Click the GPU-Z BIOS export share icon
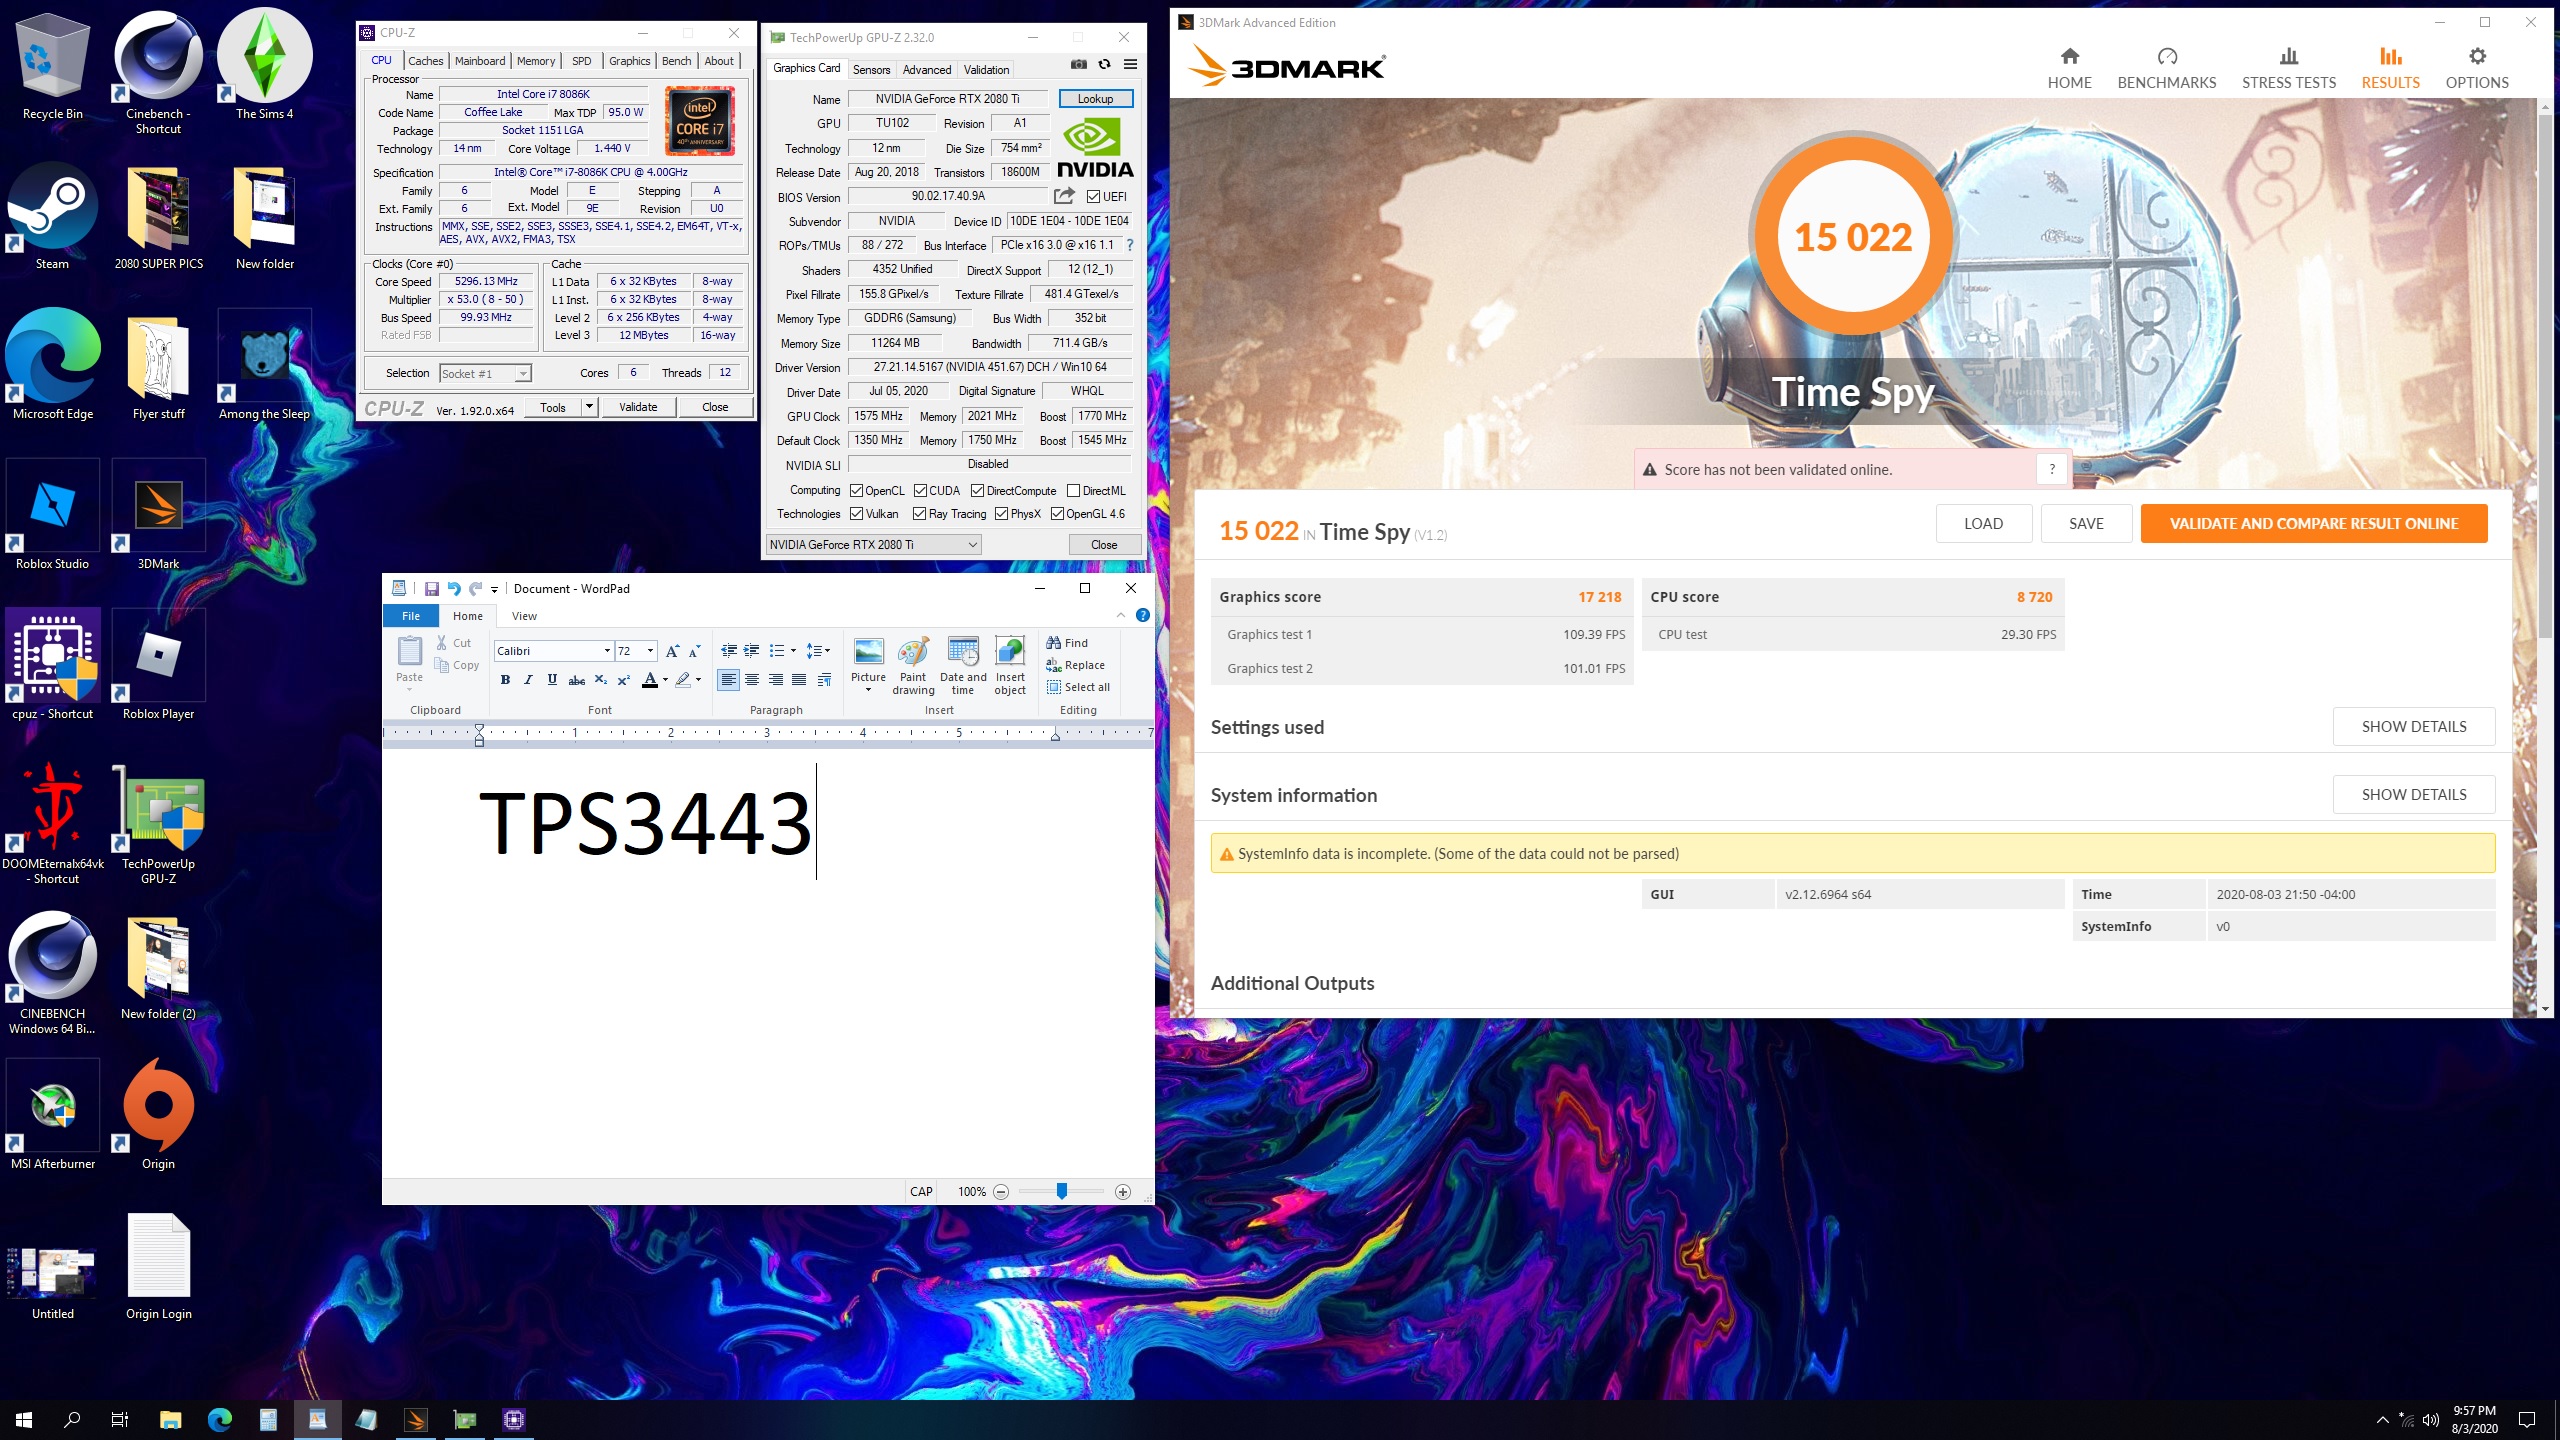The height and width of the screenshot is (1440, 2560). pos(1065,196)
